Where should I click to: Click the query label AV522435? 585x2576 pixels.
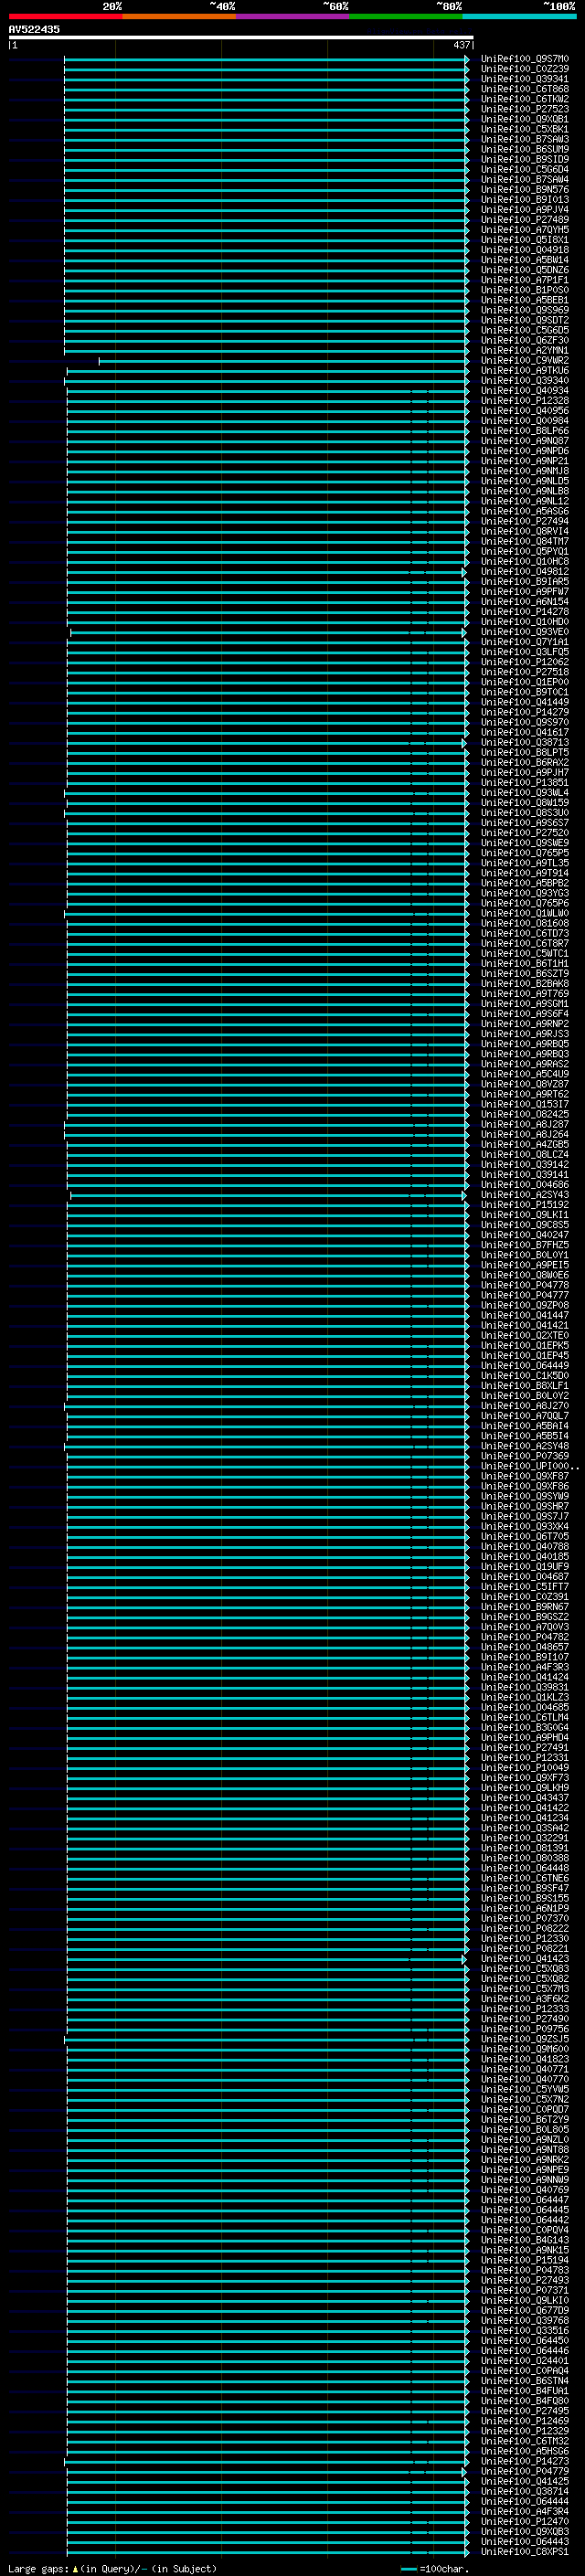tap(34, 30)
